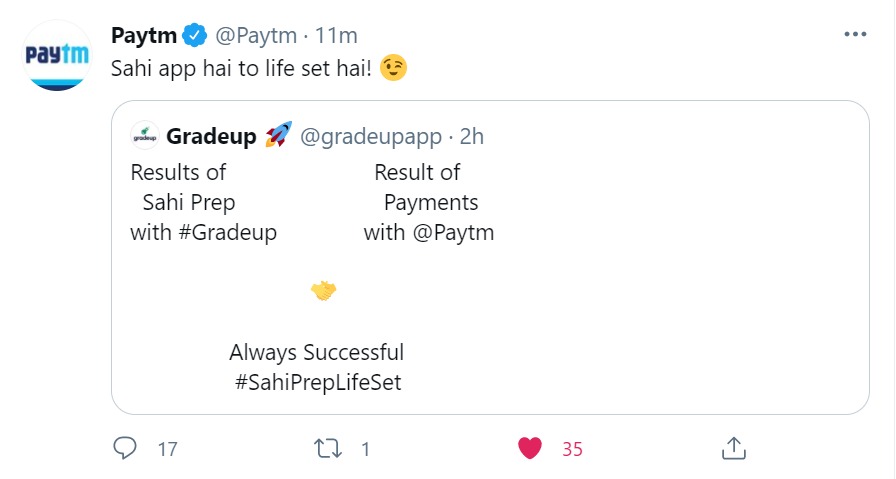Screen dimensions: 896x479
Task: Click the #Gradeup hashtag
Action: [x=231, y=233]
